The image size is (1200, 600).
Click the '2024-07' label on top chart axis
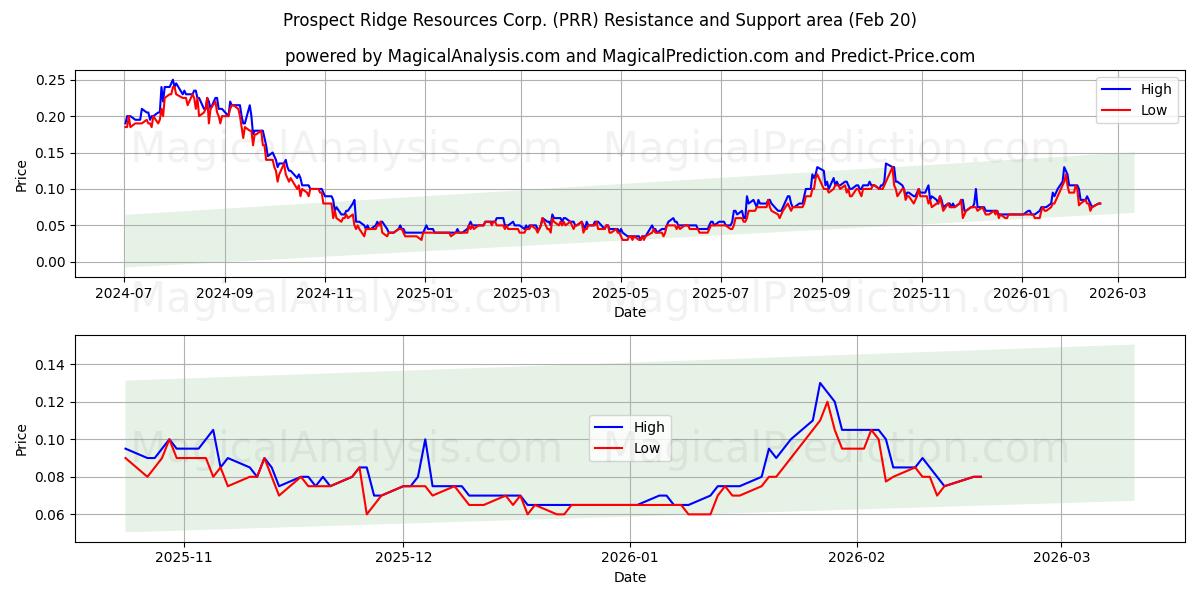tap(124, 295)
